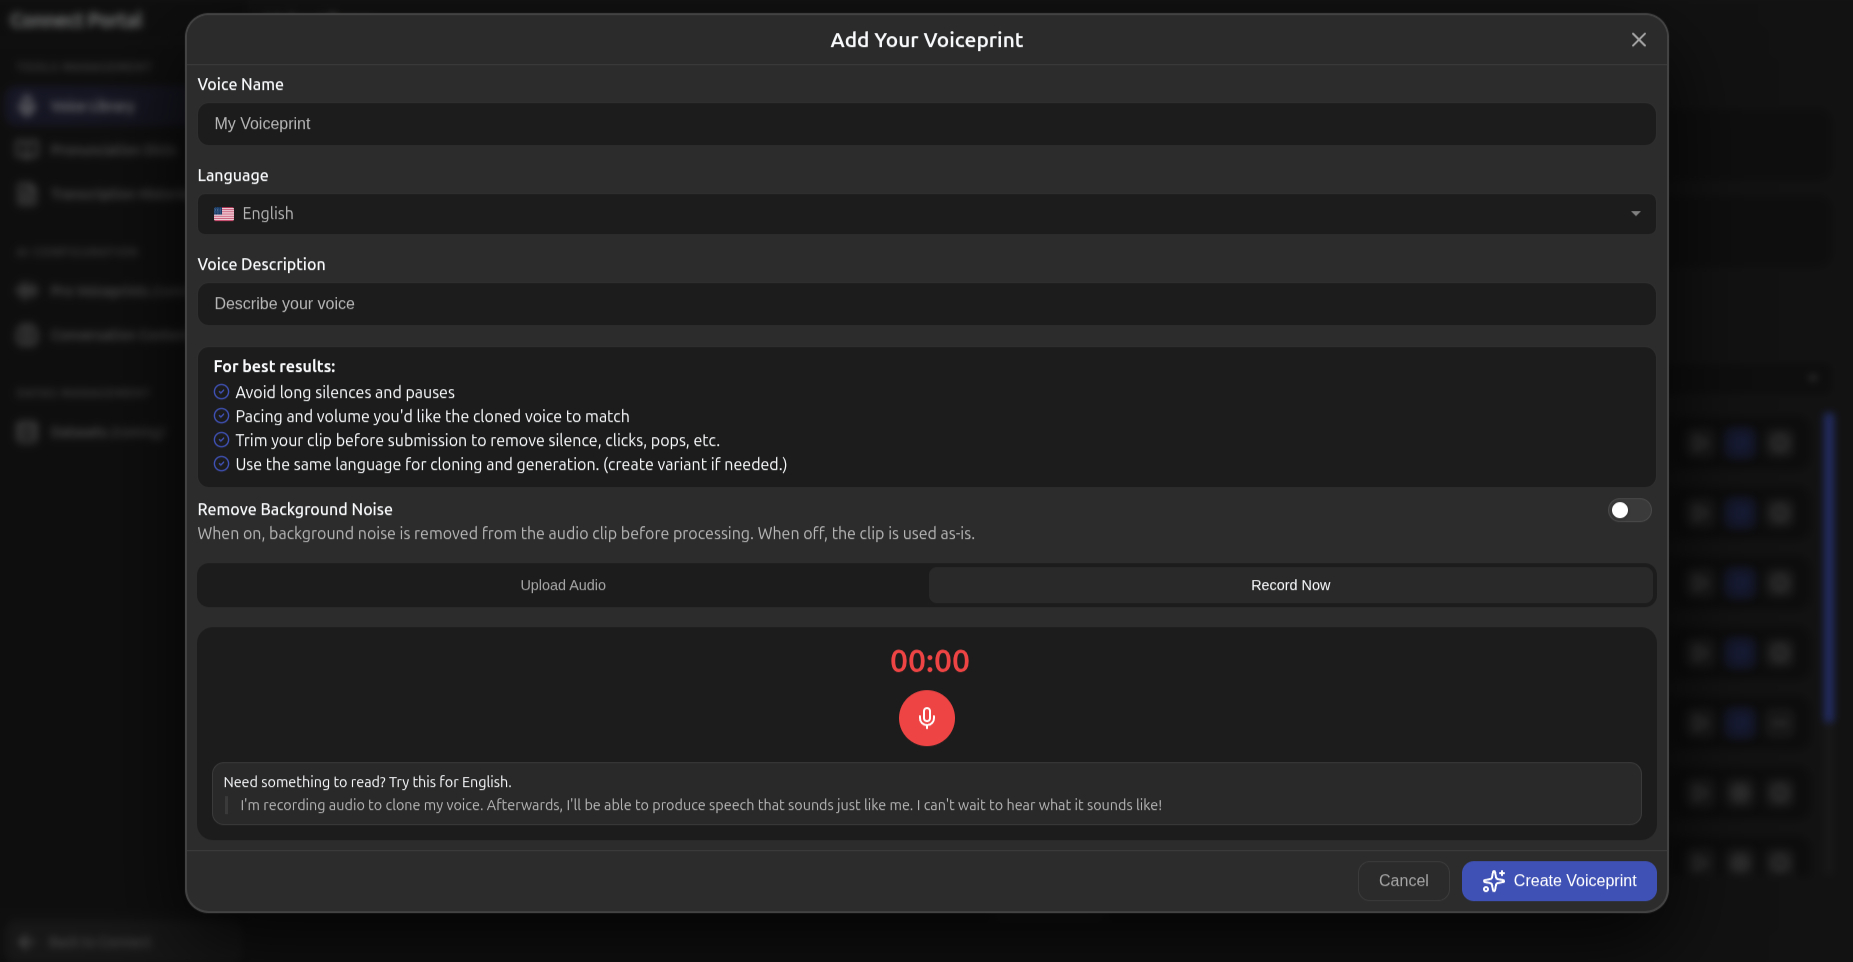Click the 00:00 recording timer
1853x962 pixels.
point(929,661)
